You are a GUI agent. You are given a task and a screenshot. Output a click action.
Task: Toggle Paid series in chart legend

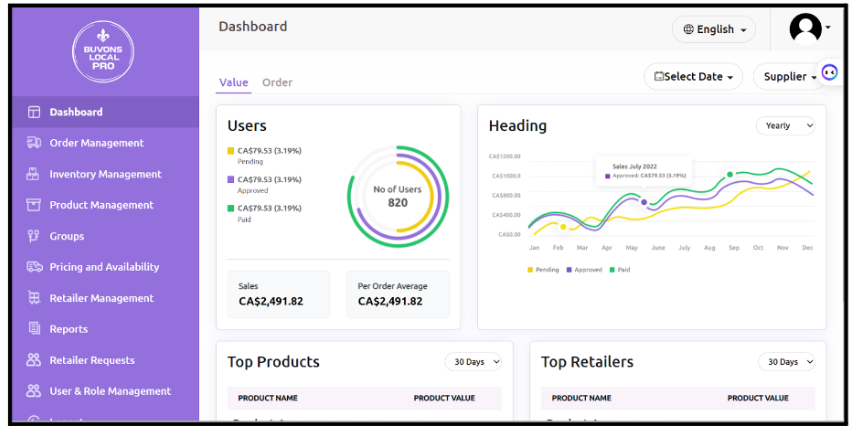620,270
